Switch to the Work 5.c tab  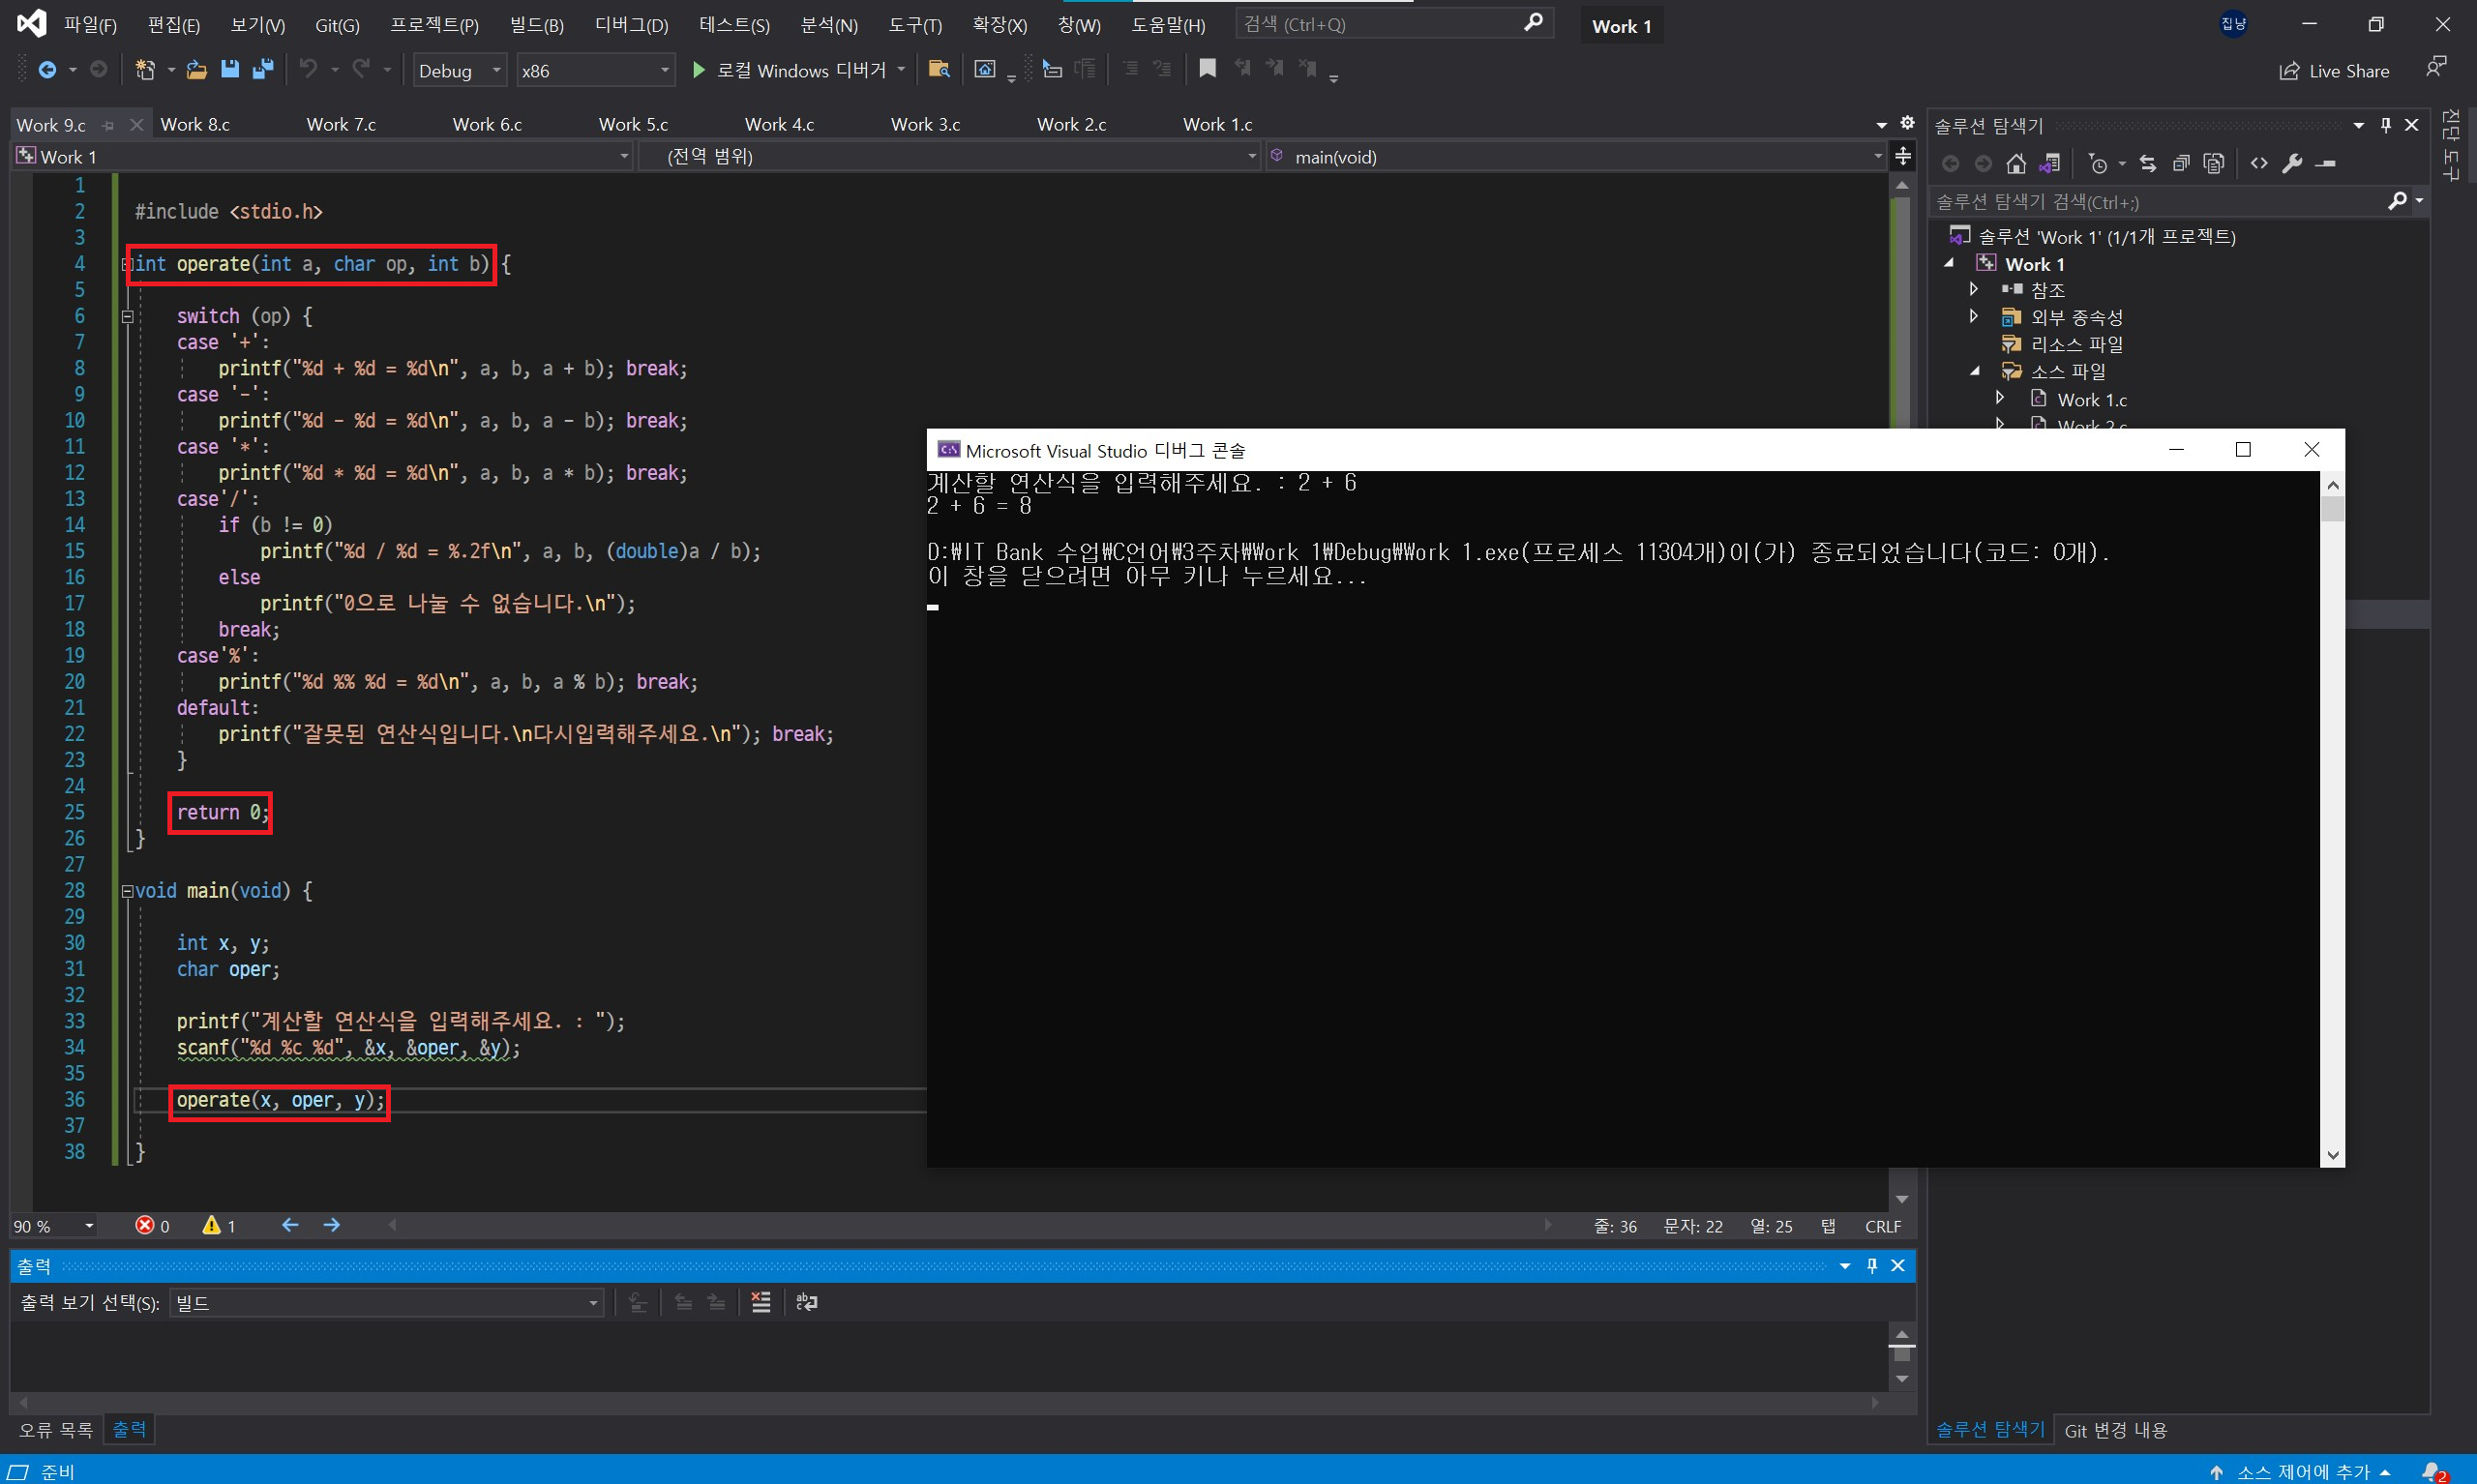click(x=633, y=124)
